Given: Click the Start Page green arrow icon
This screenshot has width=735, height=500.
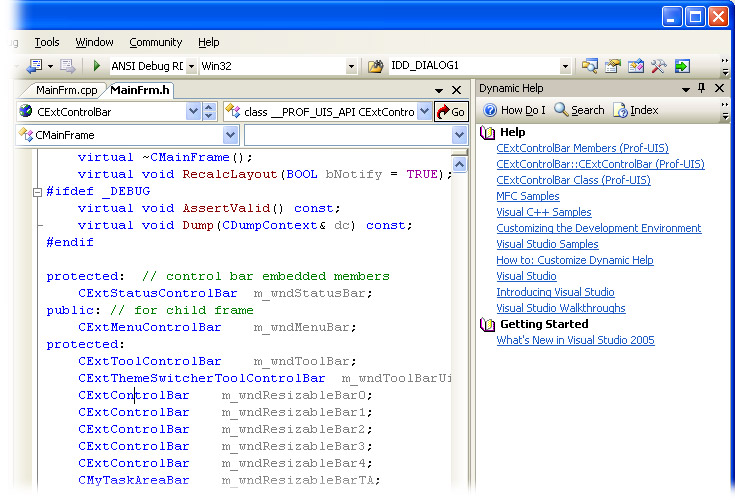Looking at the screenshot, I should 682,66.
